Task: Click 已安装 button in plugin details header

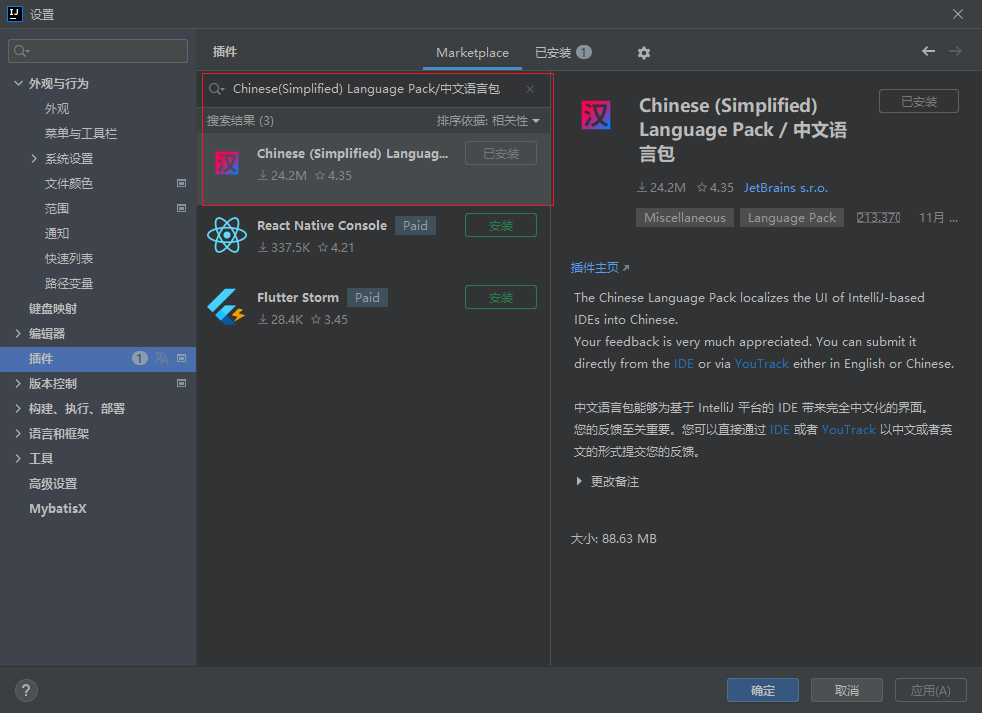Action: tap(919, 101)
